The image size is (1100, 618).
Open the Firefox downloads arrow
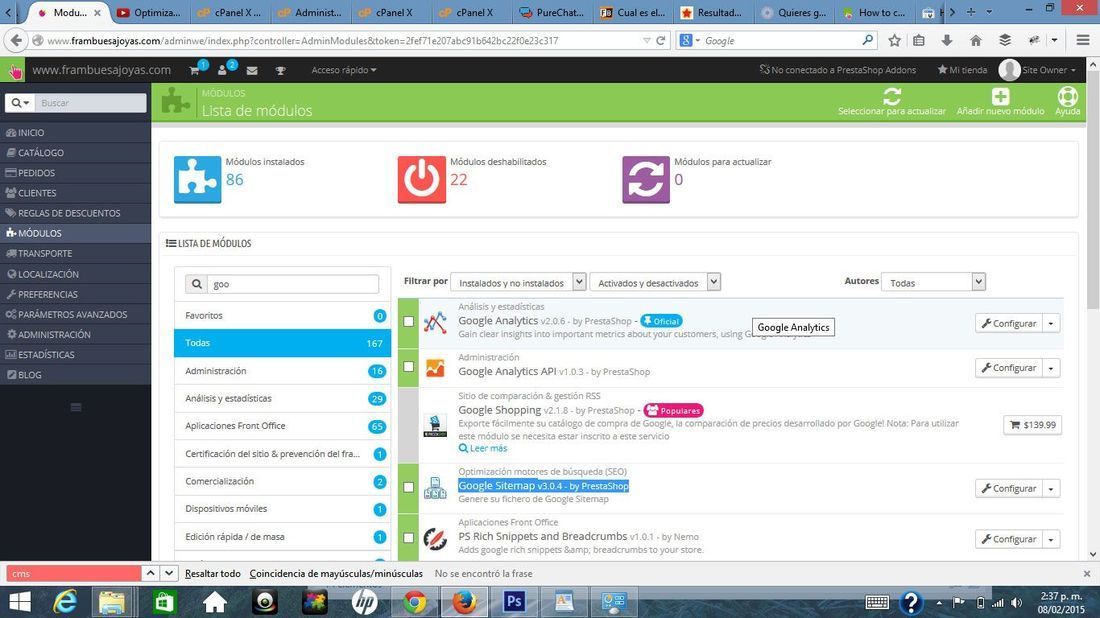946,41
